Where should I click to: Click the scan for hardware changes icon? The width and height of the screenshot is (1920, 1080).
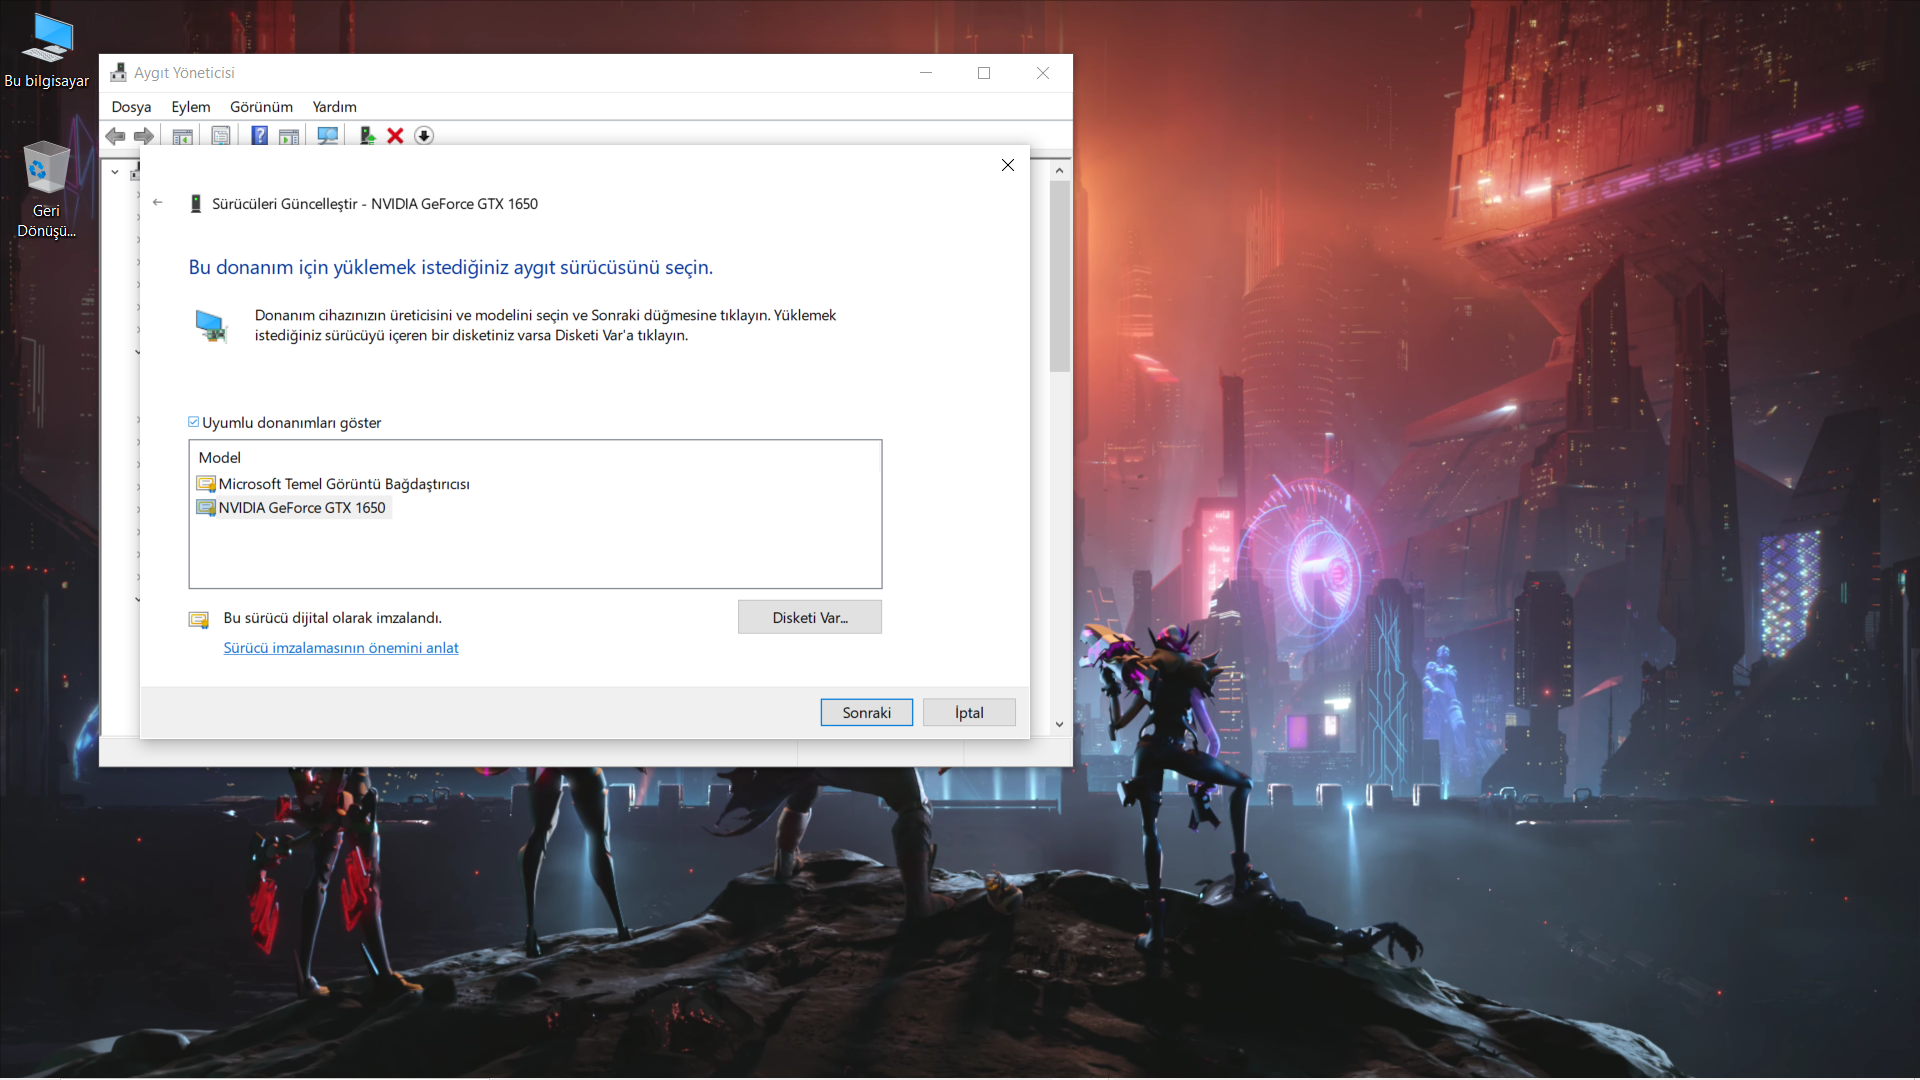coord(327,136)
